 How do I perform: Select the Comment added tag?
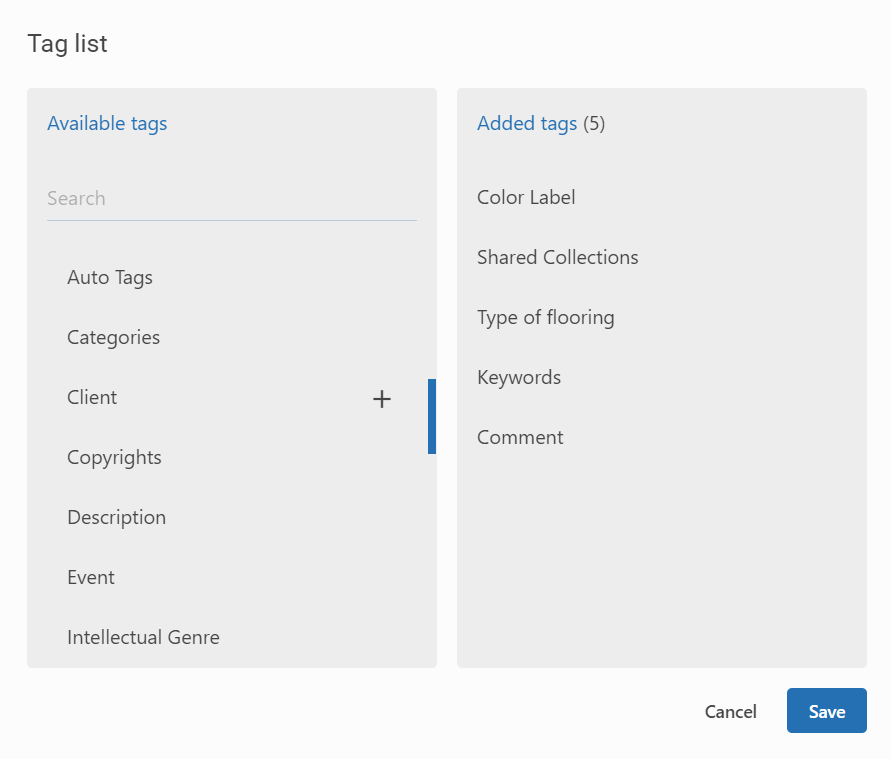[x=520, y=437]
